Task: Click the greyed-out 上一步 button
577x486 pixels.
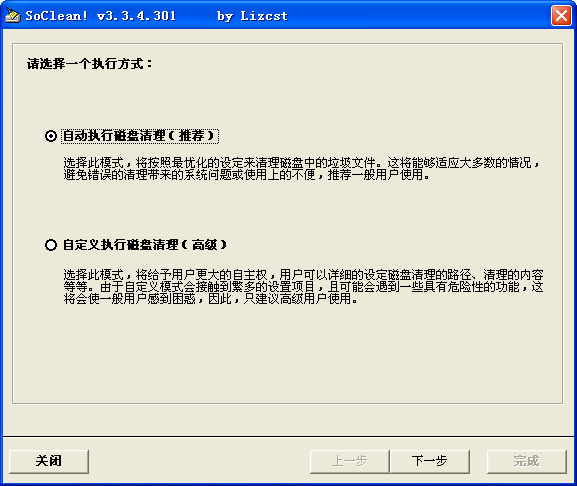Action: click(350, 461)
